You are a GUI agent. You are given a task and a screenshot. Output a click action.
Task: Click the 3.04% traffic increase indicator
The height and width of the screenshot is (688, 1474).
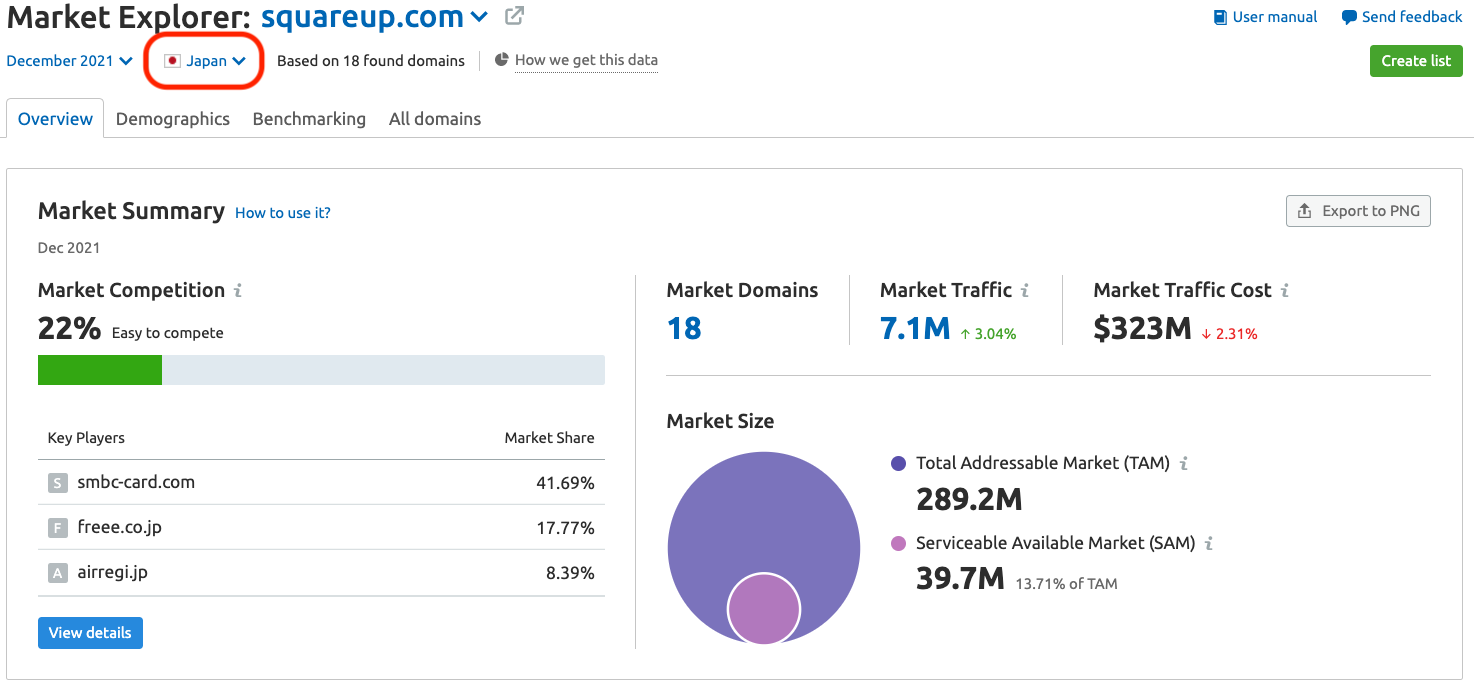tap(988, 334)
